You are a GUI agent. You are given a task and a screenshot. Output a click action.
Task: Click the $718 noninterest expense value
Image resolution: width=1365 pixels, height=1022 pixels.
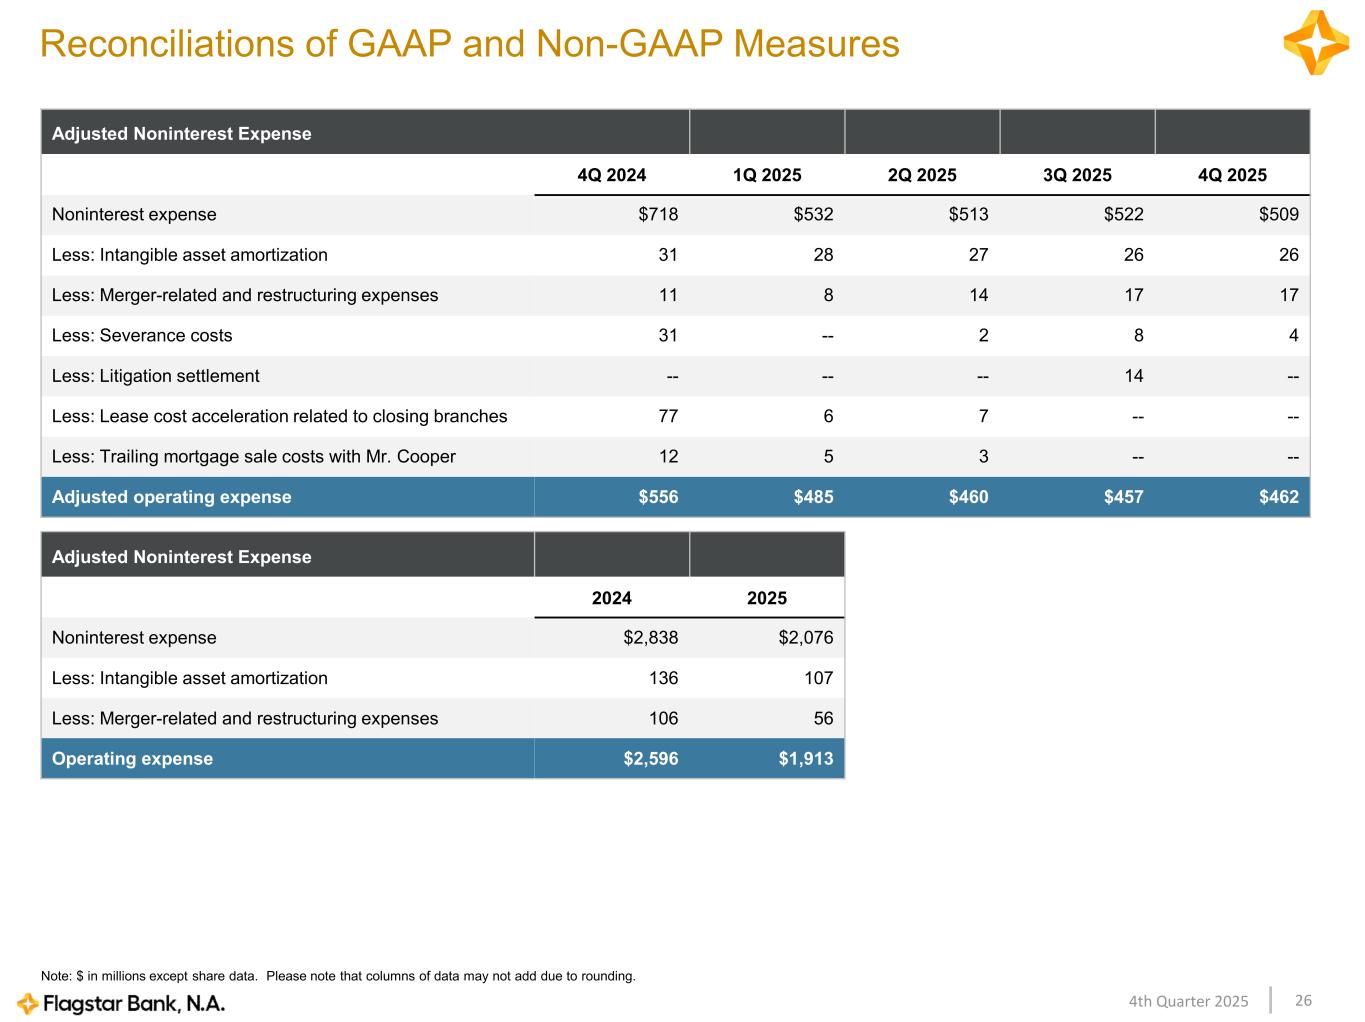pos(658,214)
